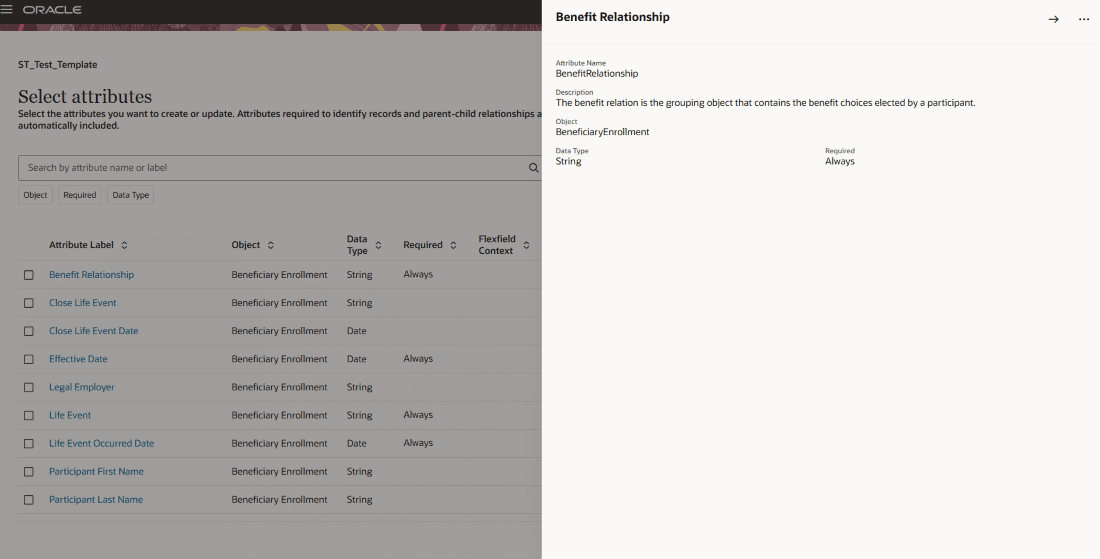This screenshot has height=559, width=1100.
Task: Sort by Data Type column
Action: pyautogui.click(x=378, y=245)
